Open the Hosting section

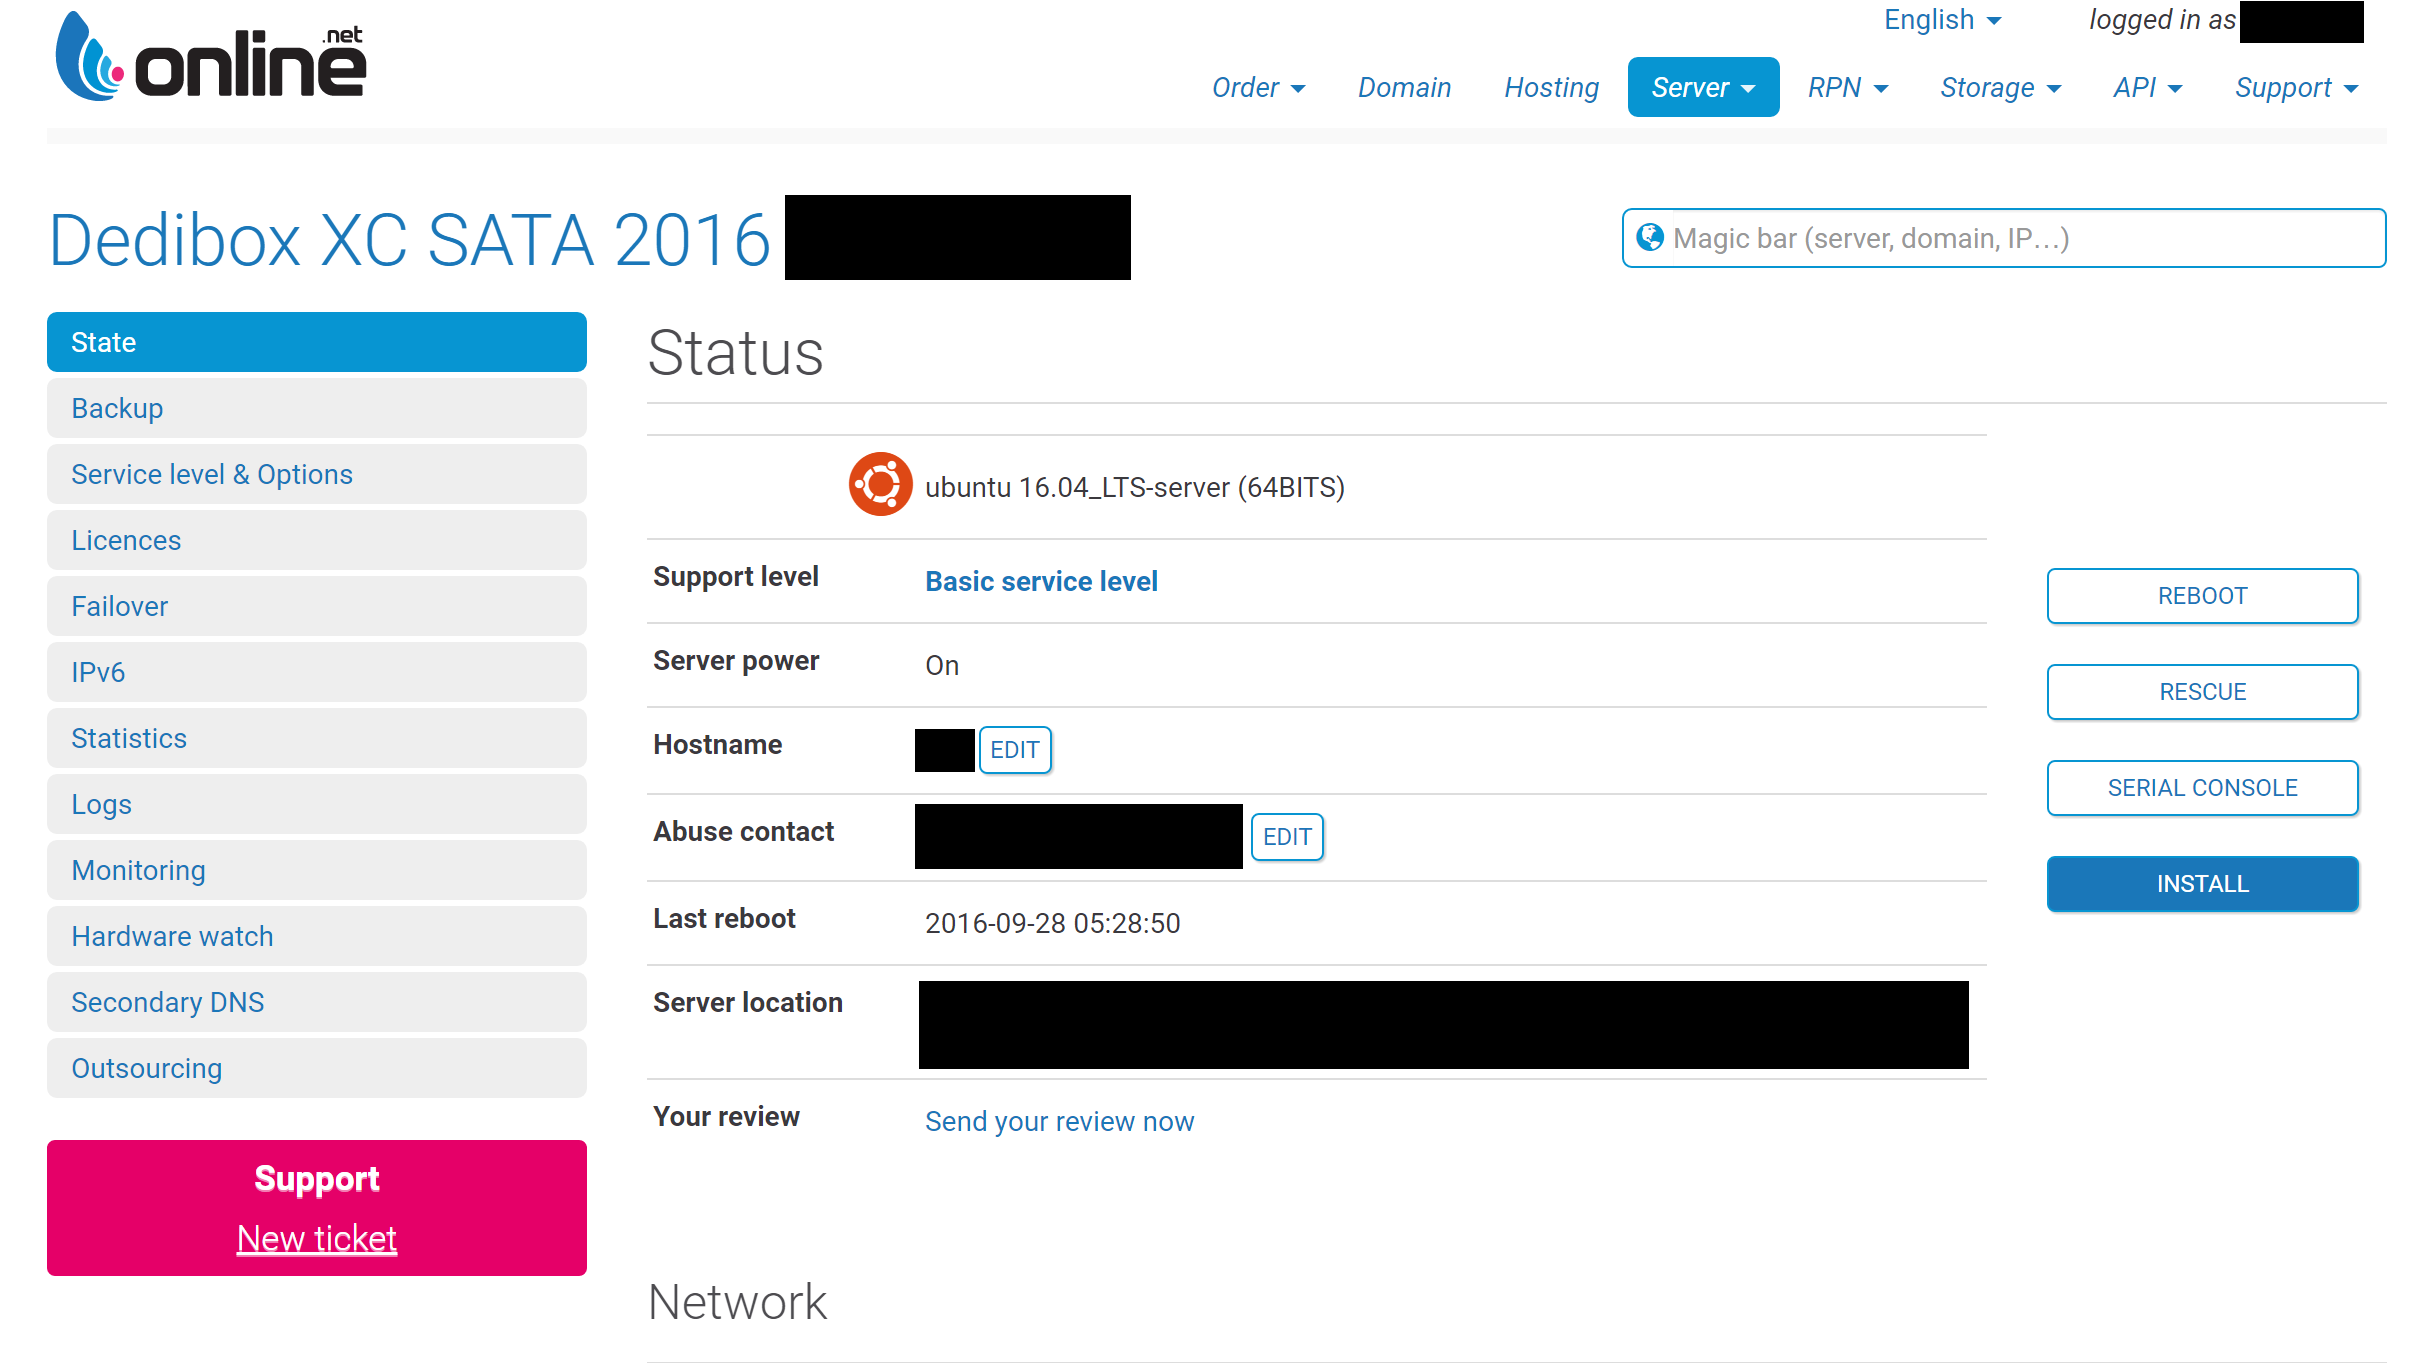1551,88
